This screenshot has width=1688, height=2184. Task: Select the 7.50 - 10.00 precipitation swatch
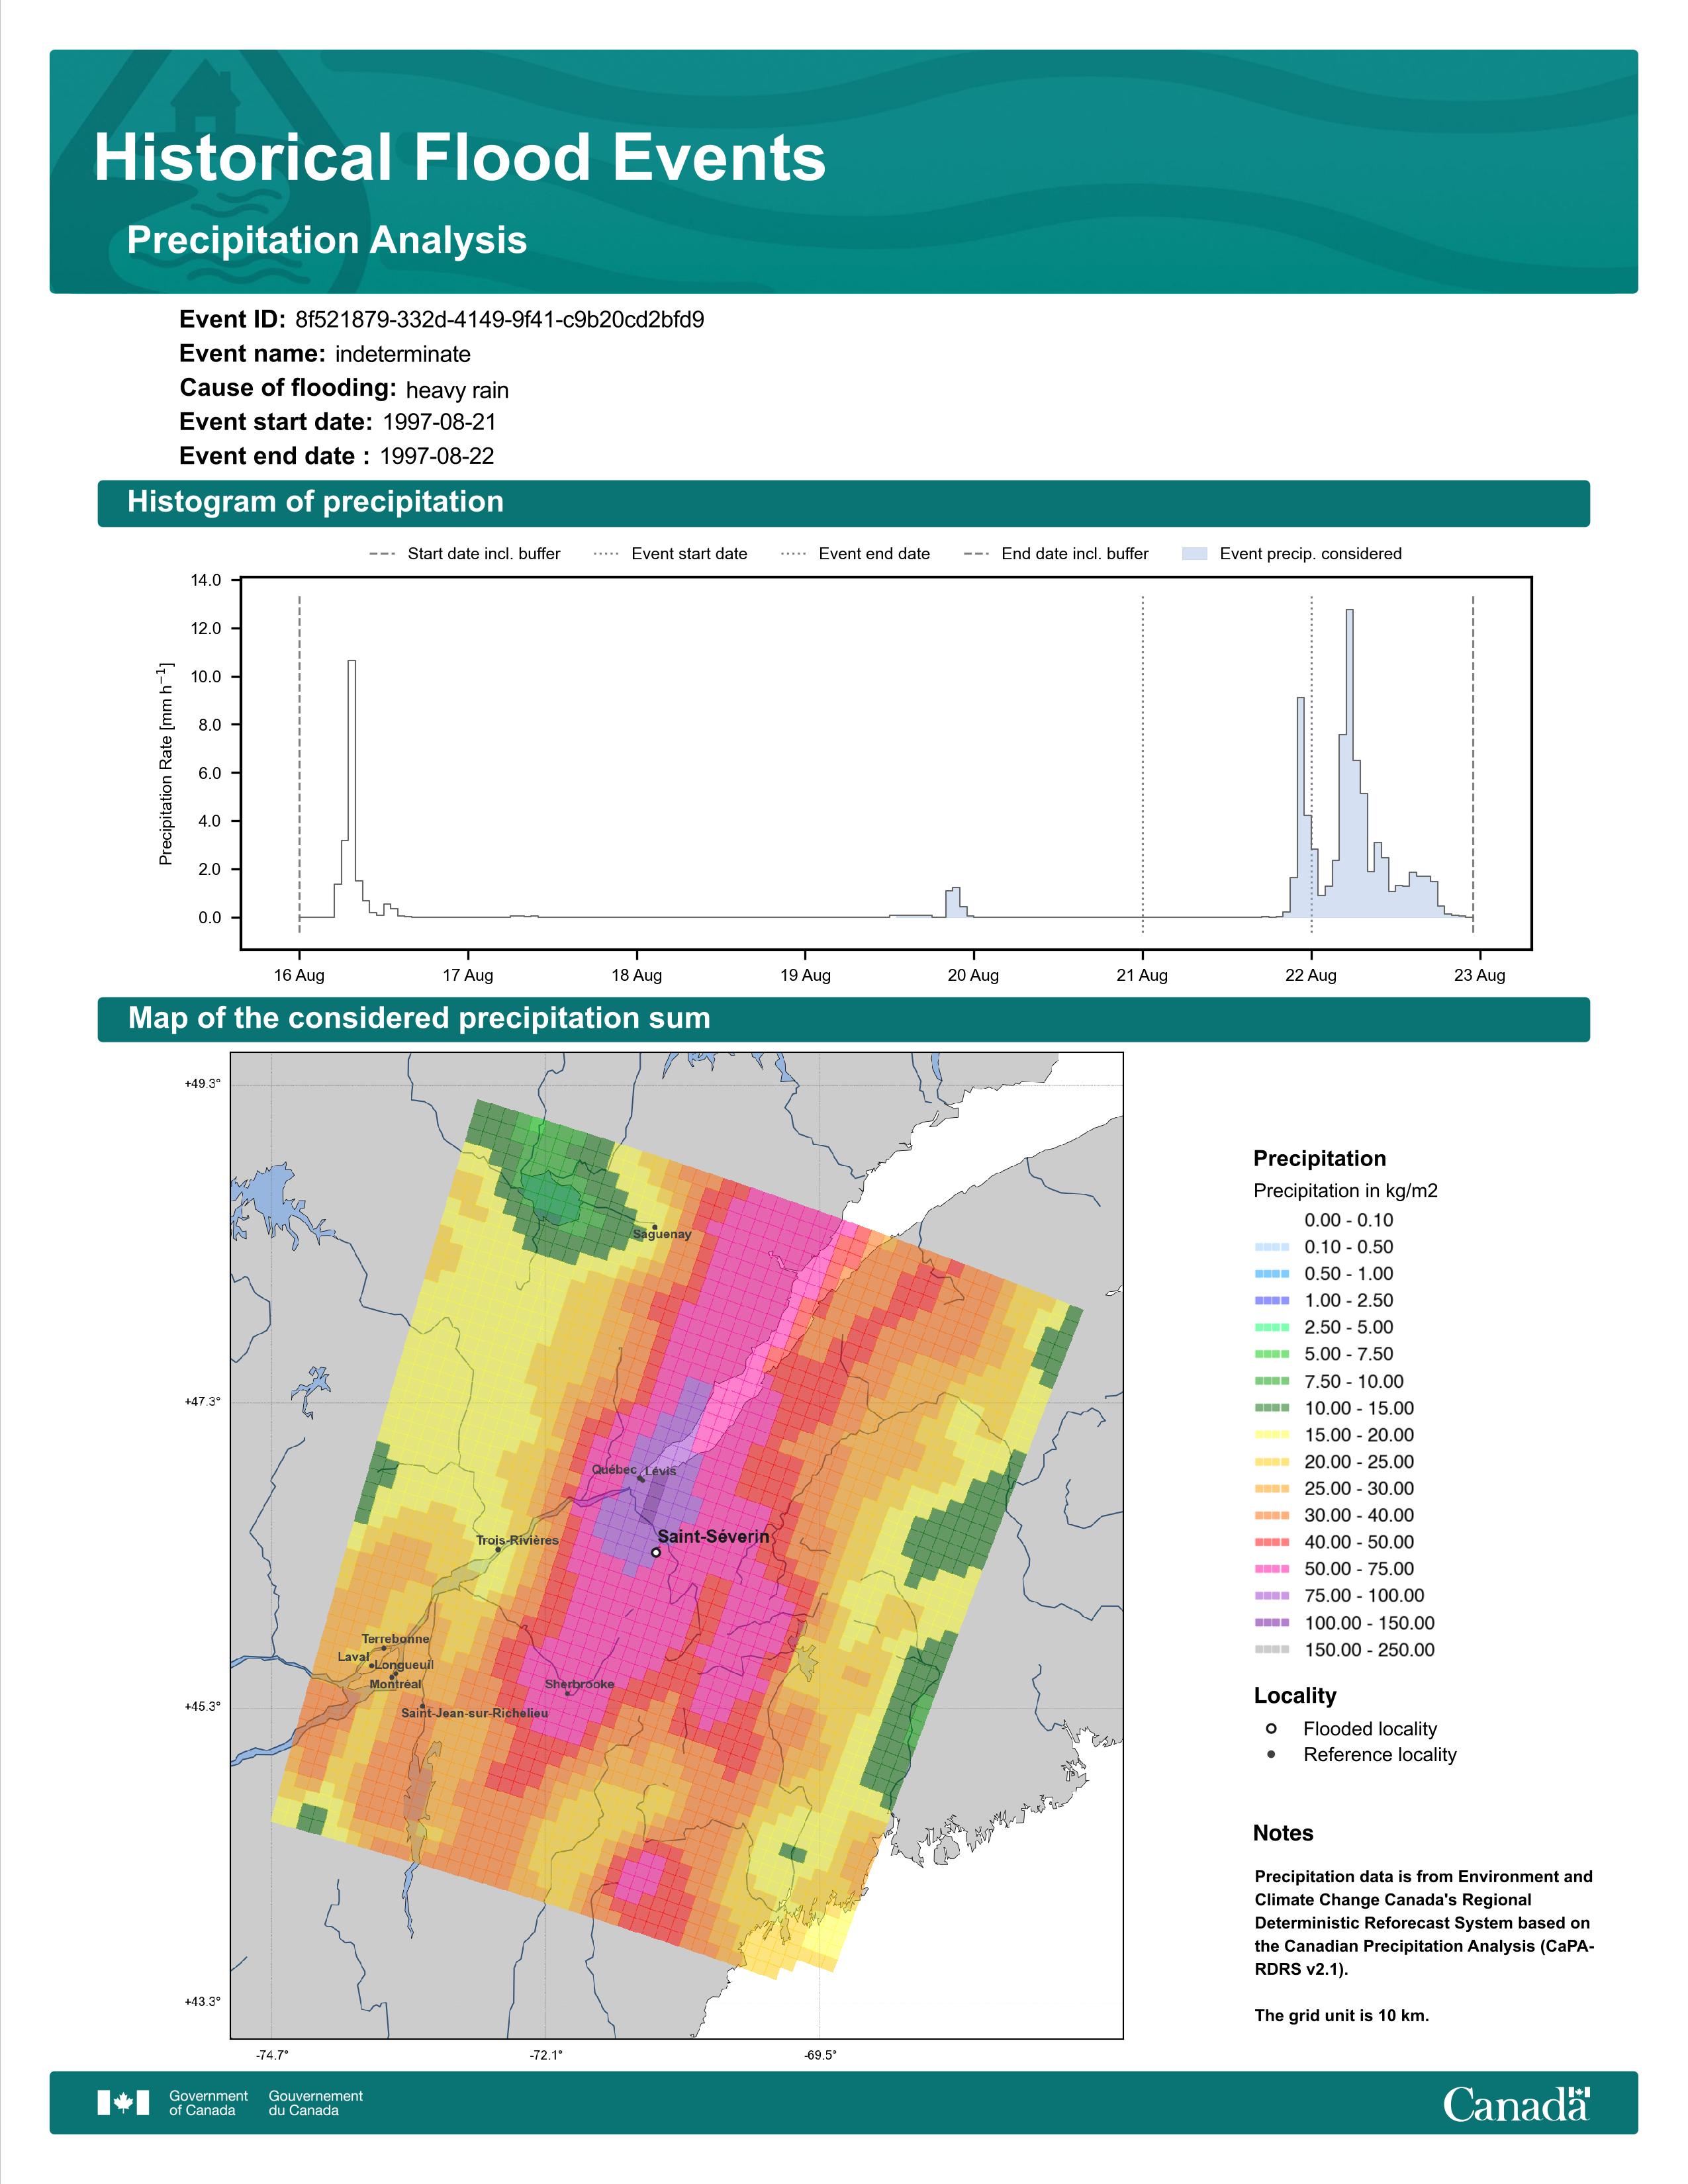pyautogui.click(x=1271, y=1381)
